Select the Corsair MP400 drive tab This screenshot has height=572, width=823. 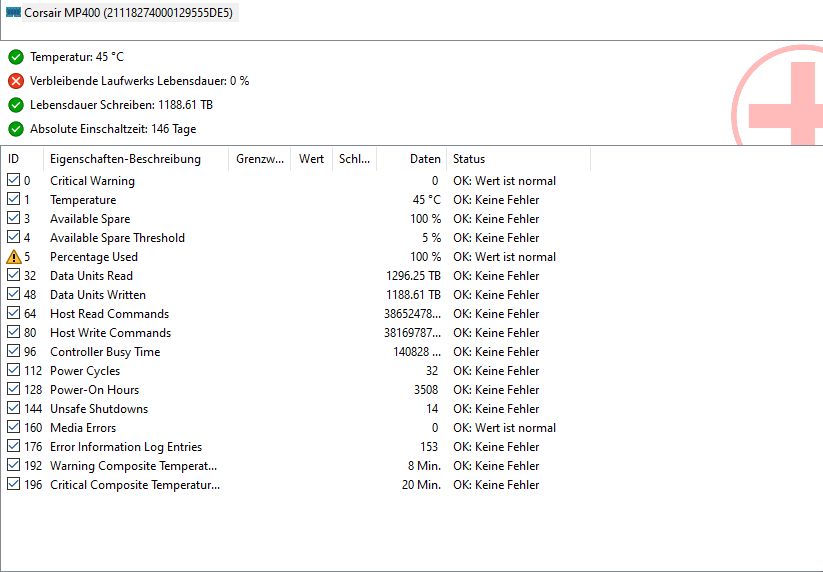click(x=121, y=12)
